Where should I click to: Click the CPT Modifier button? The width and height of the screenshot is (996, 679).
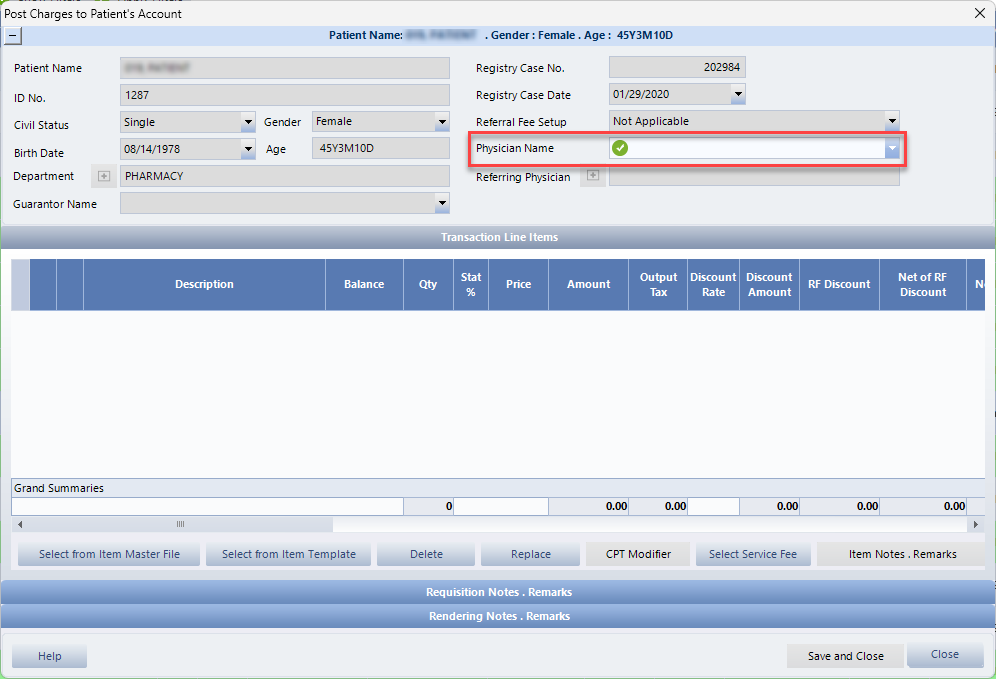pos(636,554)
